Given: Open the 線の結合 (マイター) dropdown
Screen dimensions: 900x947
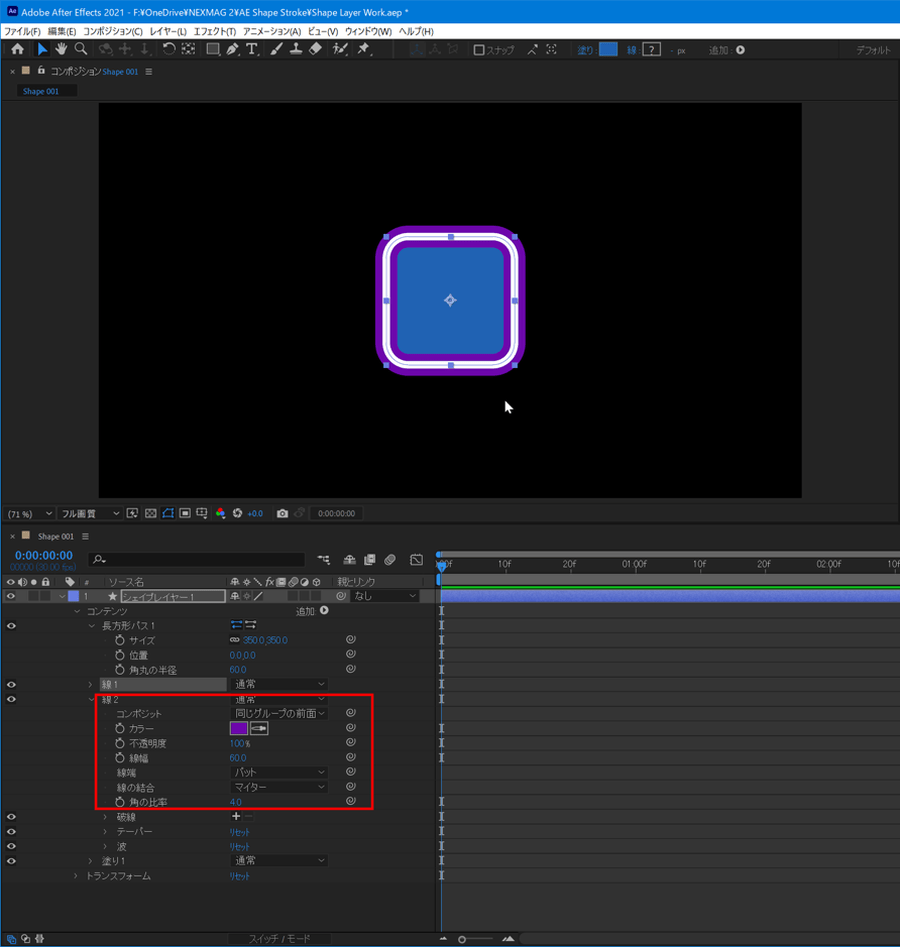Looking at the screenshot, I should tap(279, 787).
